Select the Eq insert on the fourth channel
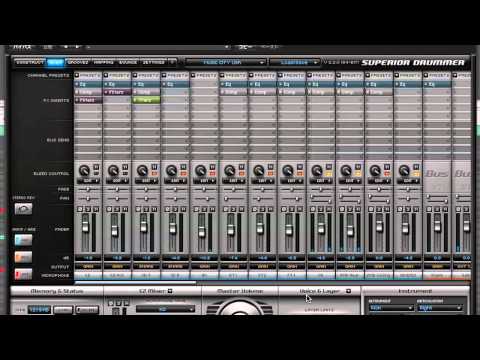Screen dimensions: 480x360 click(x=175, y=84)
